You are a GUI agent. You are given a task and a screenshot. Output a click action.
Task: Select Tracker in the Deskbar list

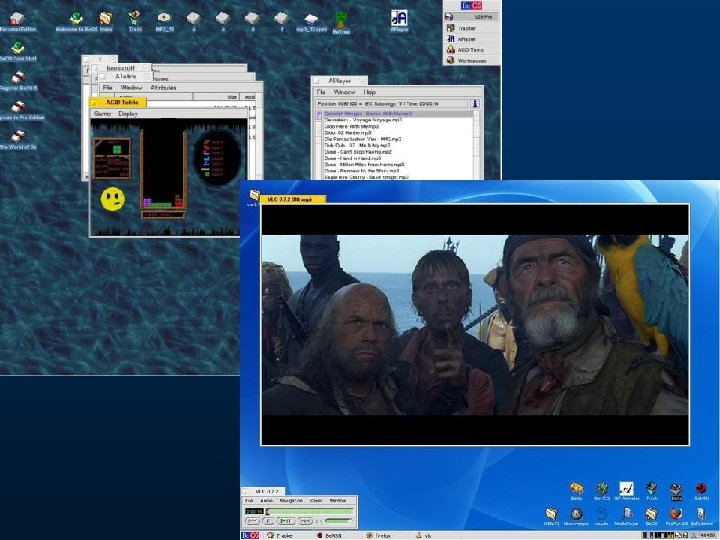[472, 28]
